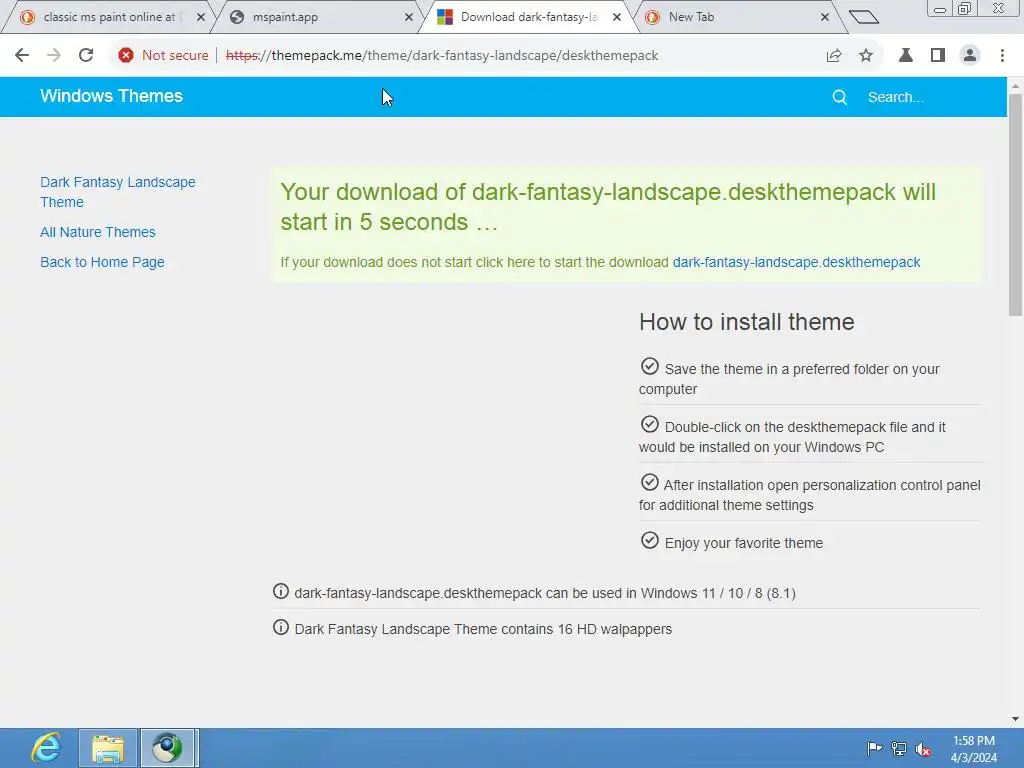The width and height of the screenshot is (1024, 768).
Task: Reload the current page
Action: (x=86, y=56)
